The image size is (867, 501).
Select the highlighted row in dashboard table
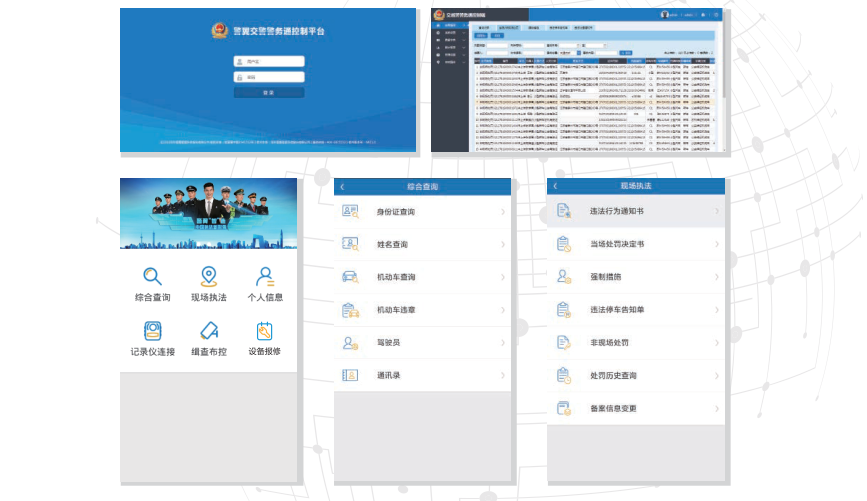(x=594, y=102)
